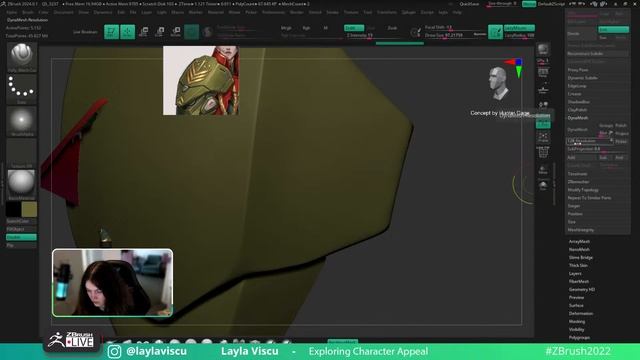Expand the Layers section
The width and height of the screenshot is (640, 360).
tap(575, 273)
